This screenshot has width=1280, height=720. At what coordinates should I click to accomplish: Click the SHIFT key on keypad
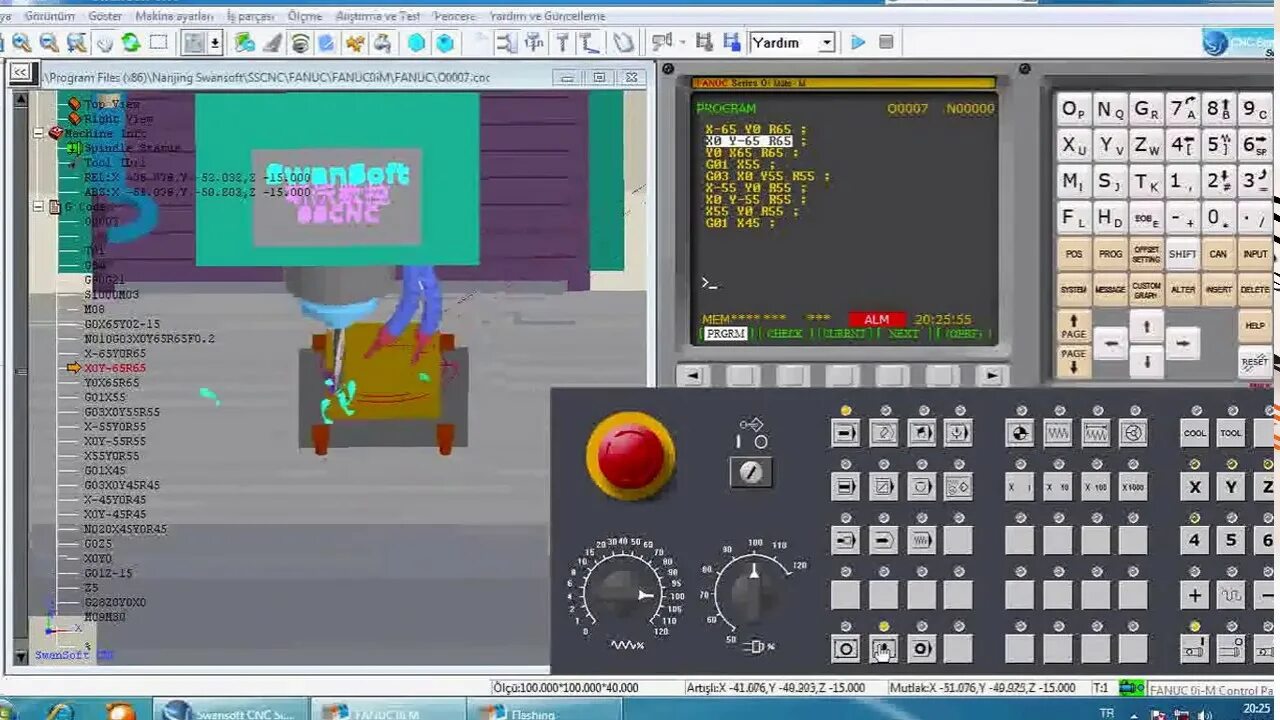[1183, 254]
